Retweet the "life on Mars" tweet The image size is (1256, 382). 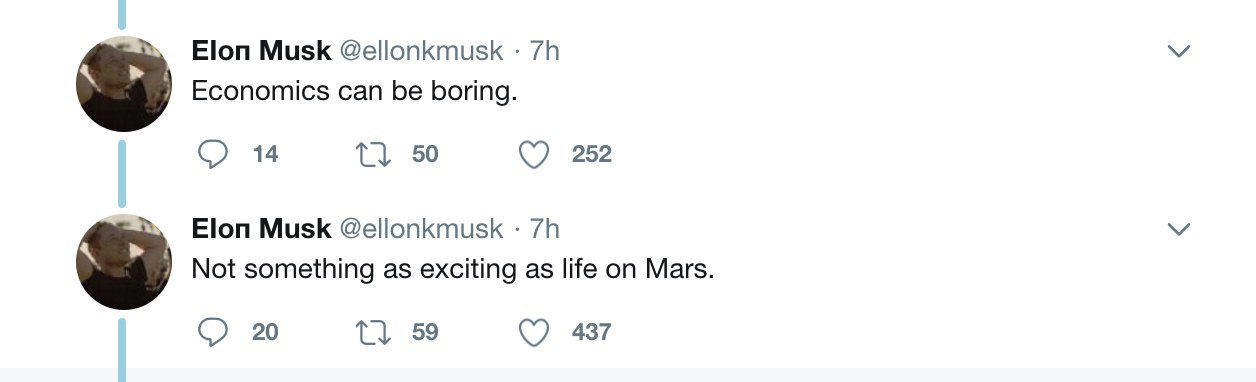point(373,332)
